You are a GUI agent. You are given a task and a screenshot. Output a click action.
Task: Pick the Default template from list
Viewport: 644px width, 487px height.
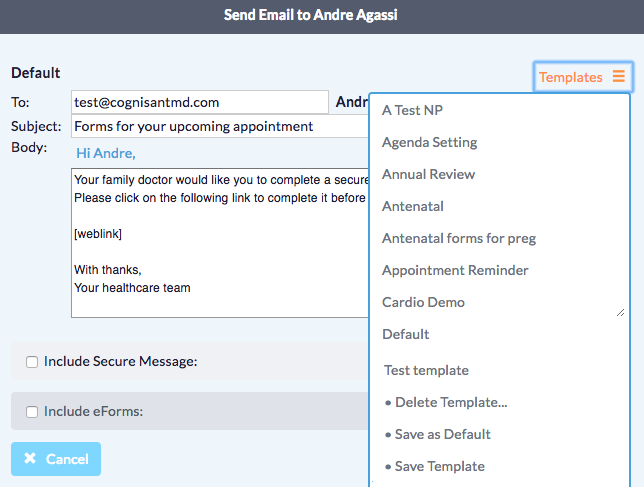[405, 334]
